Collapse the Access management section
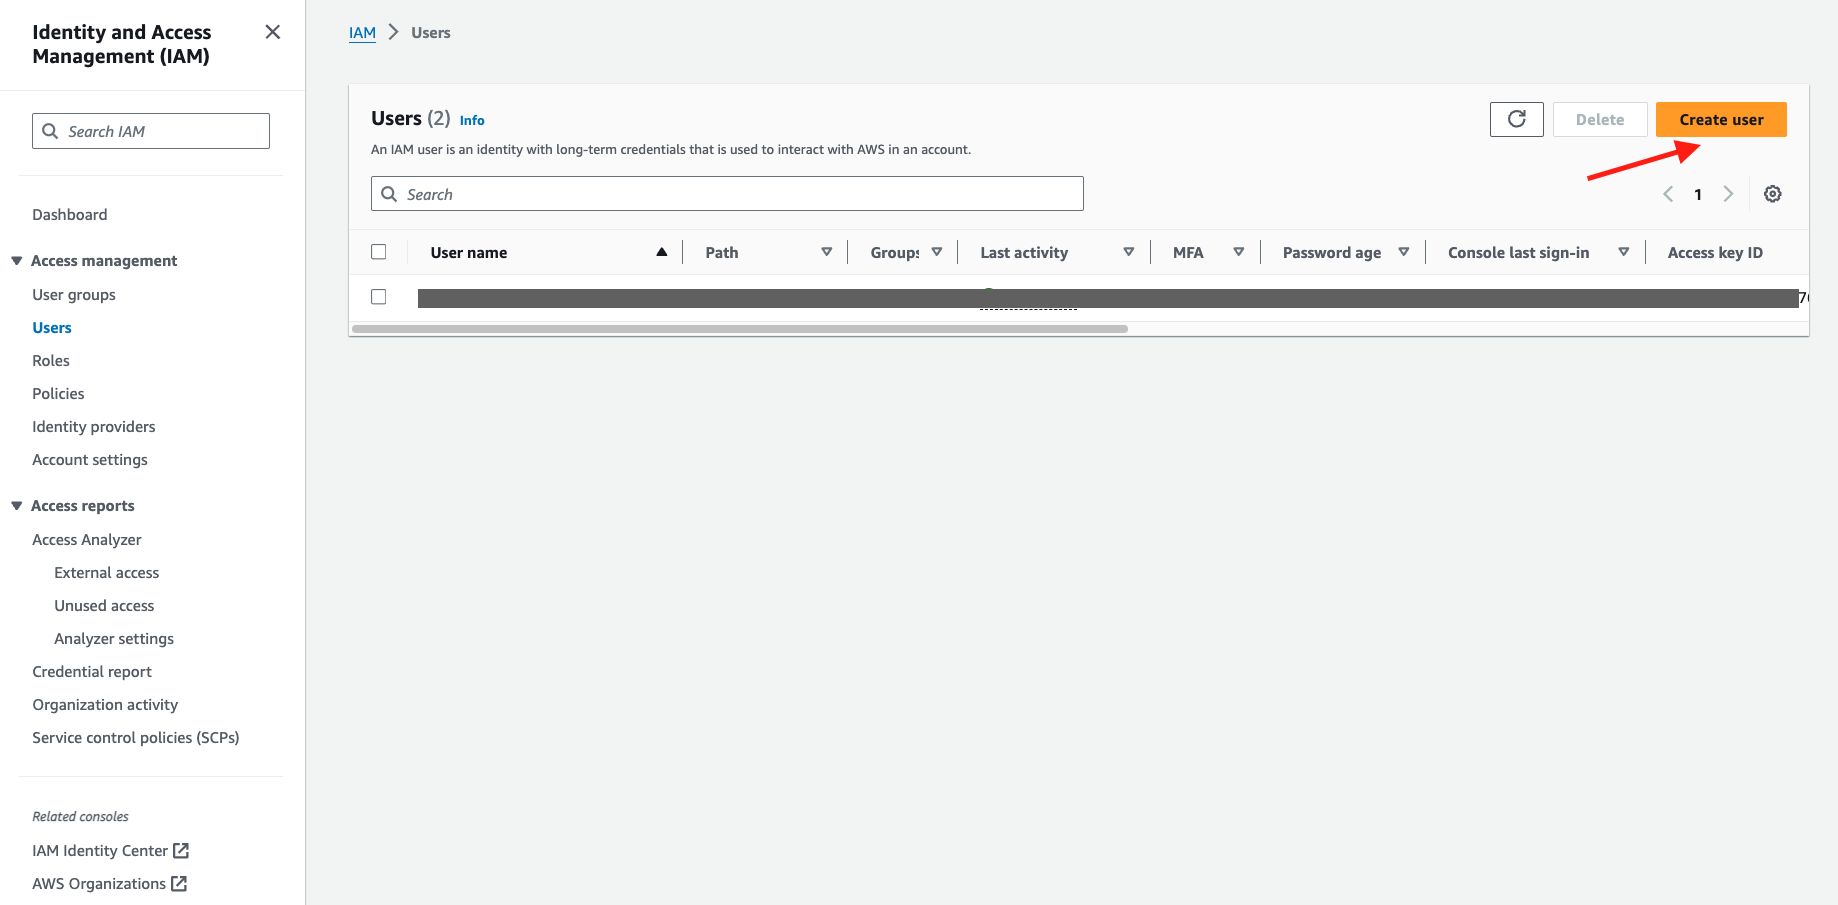The image size is (1838, 905). (x=16, y=260)
